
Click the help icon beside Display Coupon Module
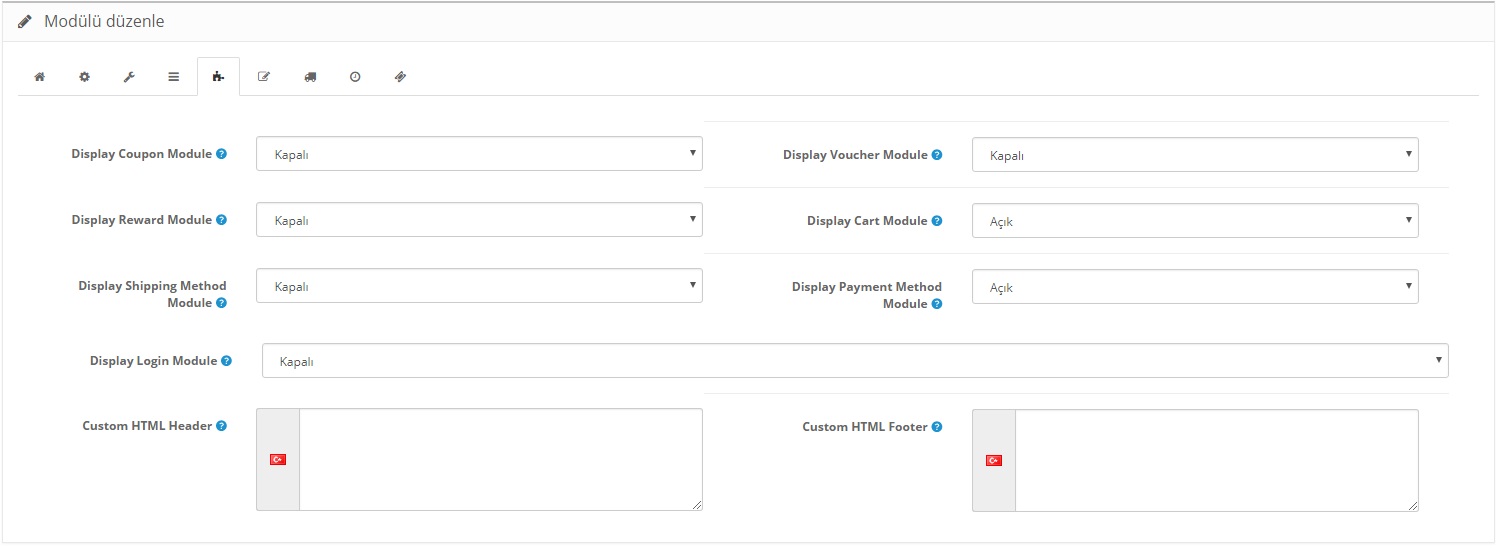tap(222, 154)
